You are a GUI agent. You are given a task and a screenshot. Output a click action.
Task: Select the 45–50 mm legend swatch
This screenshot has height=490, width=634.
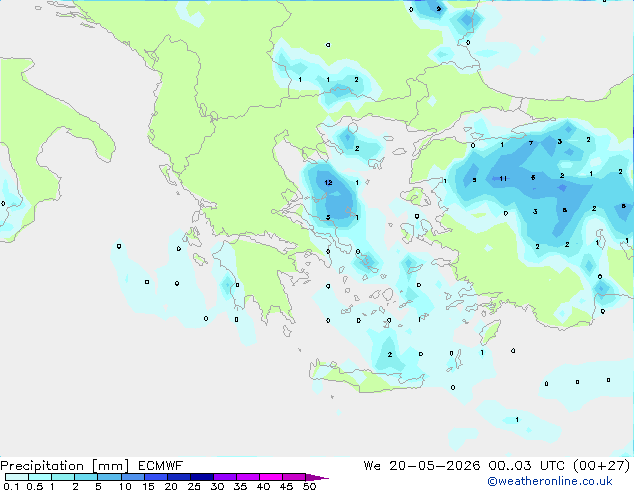[x=294, y=477]
